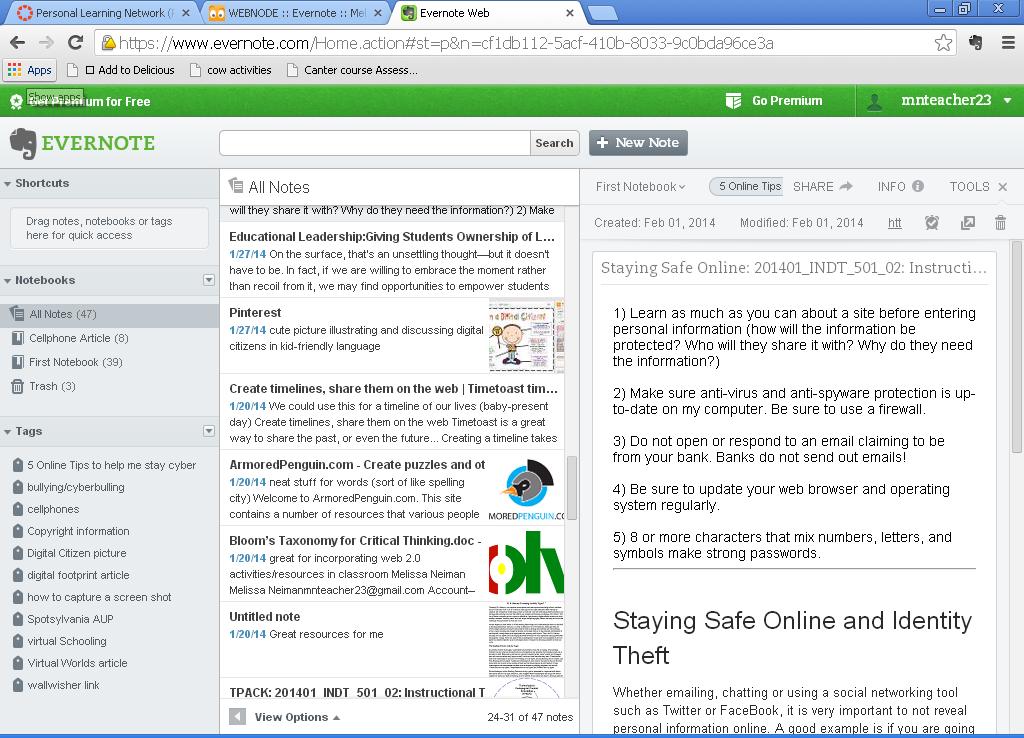Click tag icon beside wallwisher link
1024x738 pixels.
pos(18,685)
